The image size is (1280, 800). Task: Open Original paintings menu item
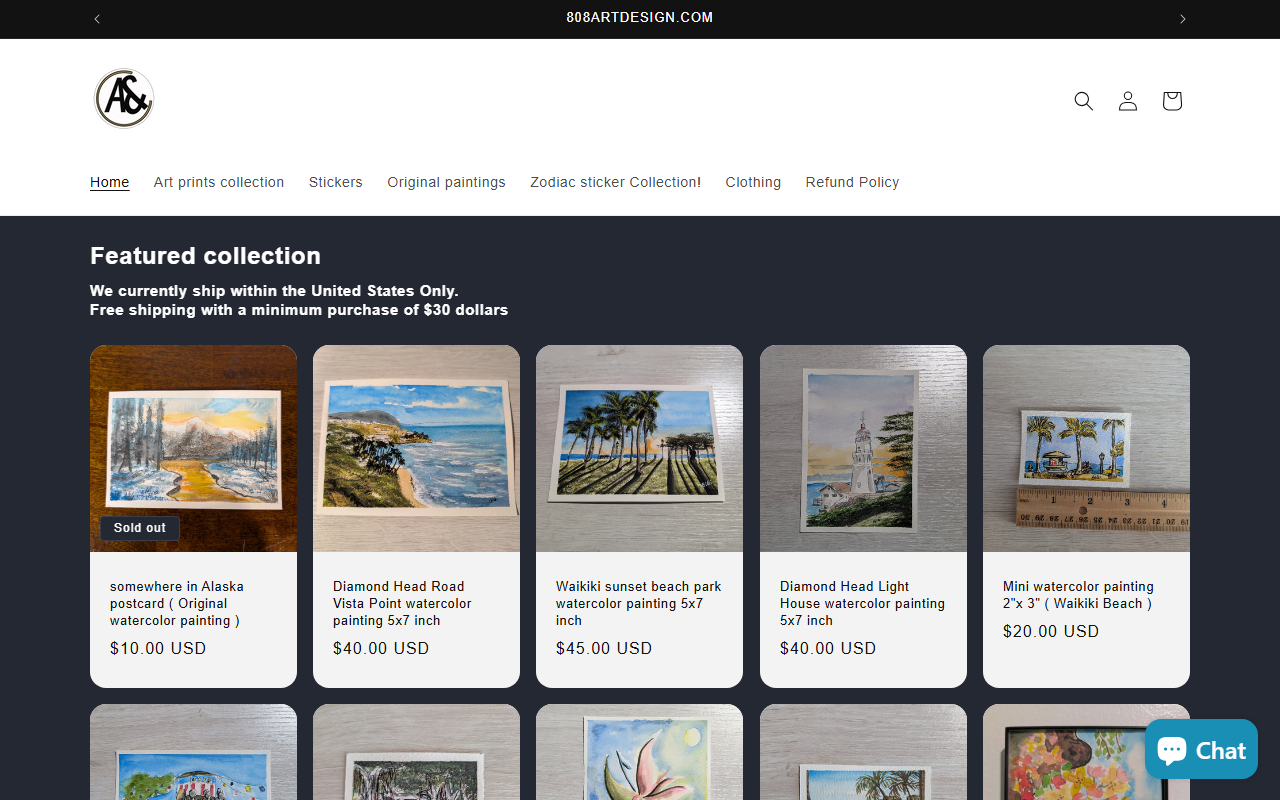point(446,182)
